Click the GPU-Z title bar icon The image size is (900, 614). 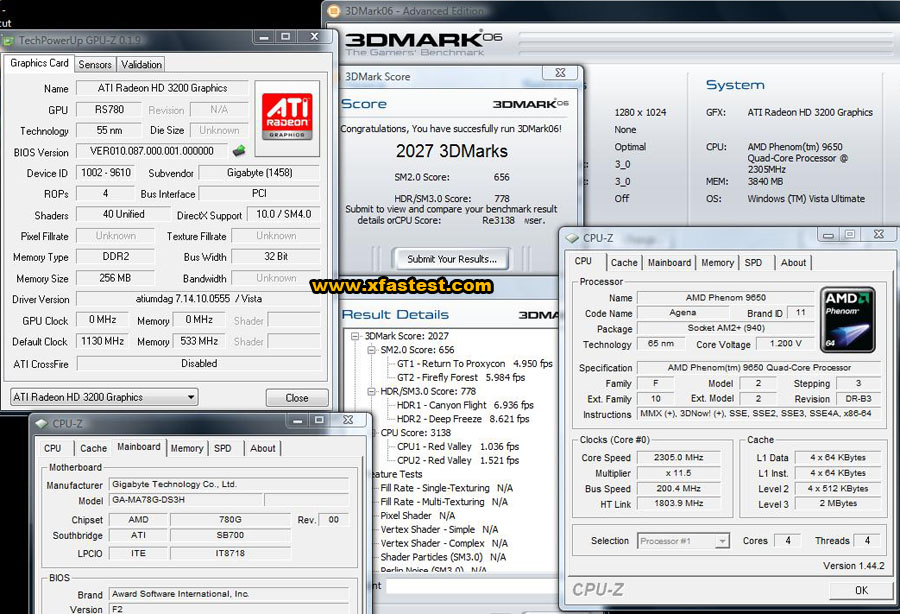[8, 41]
